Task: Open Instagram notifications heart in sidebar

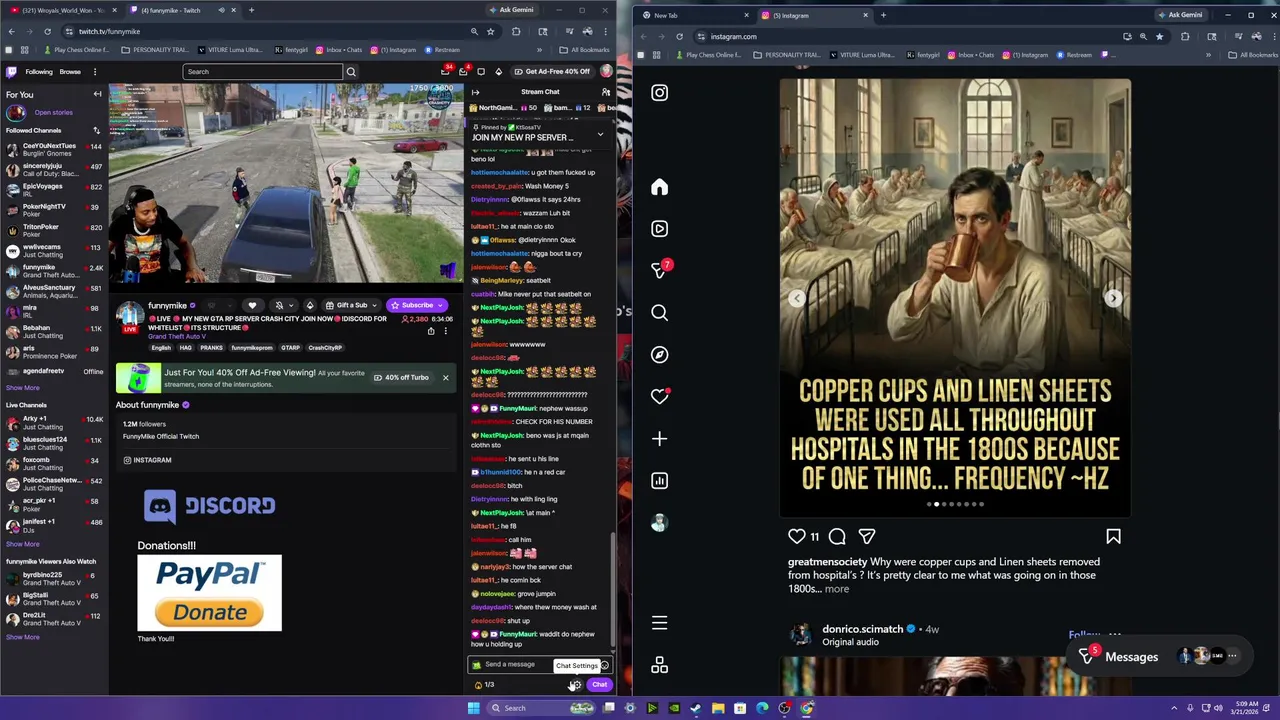Action: point(659,397)
